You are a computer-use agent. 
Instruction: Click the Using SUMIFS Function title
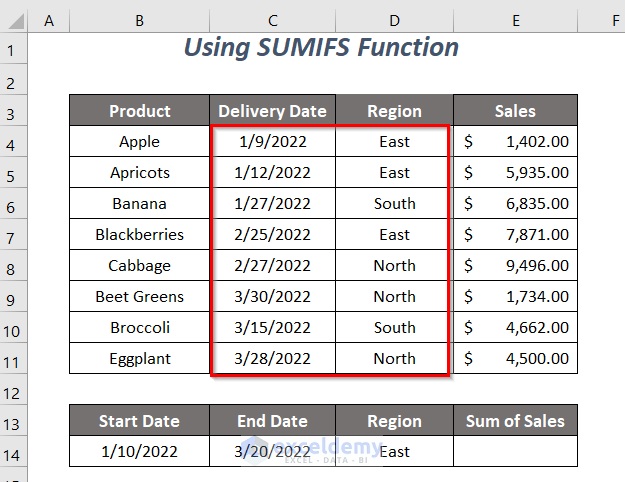(321, 48)
